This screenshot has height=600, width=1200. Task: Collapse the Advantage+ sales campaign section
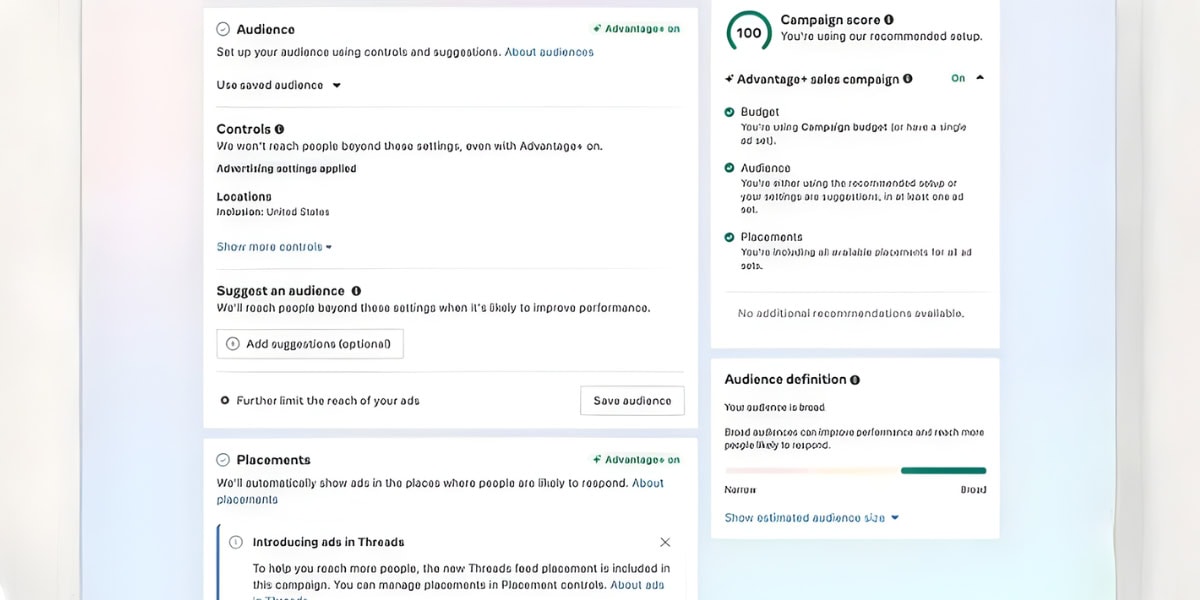[x=979, y=78]
